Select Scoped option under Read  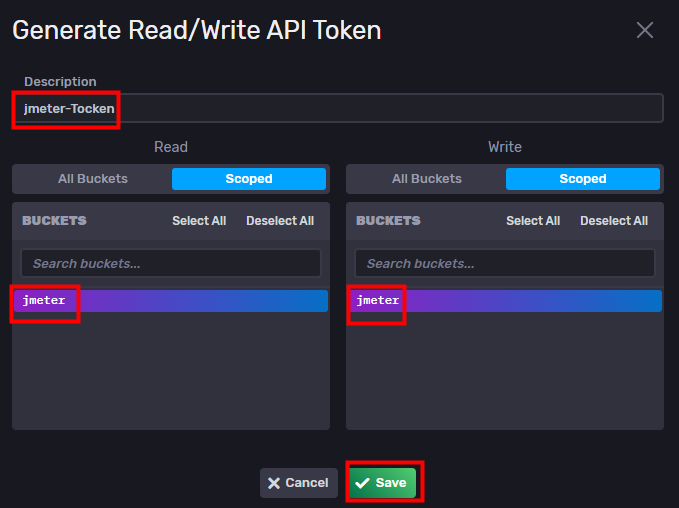pyautogui.click(x=249, y=179)
